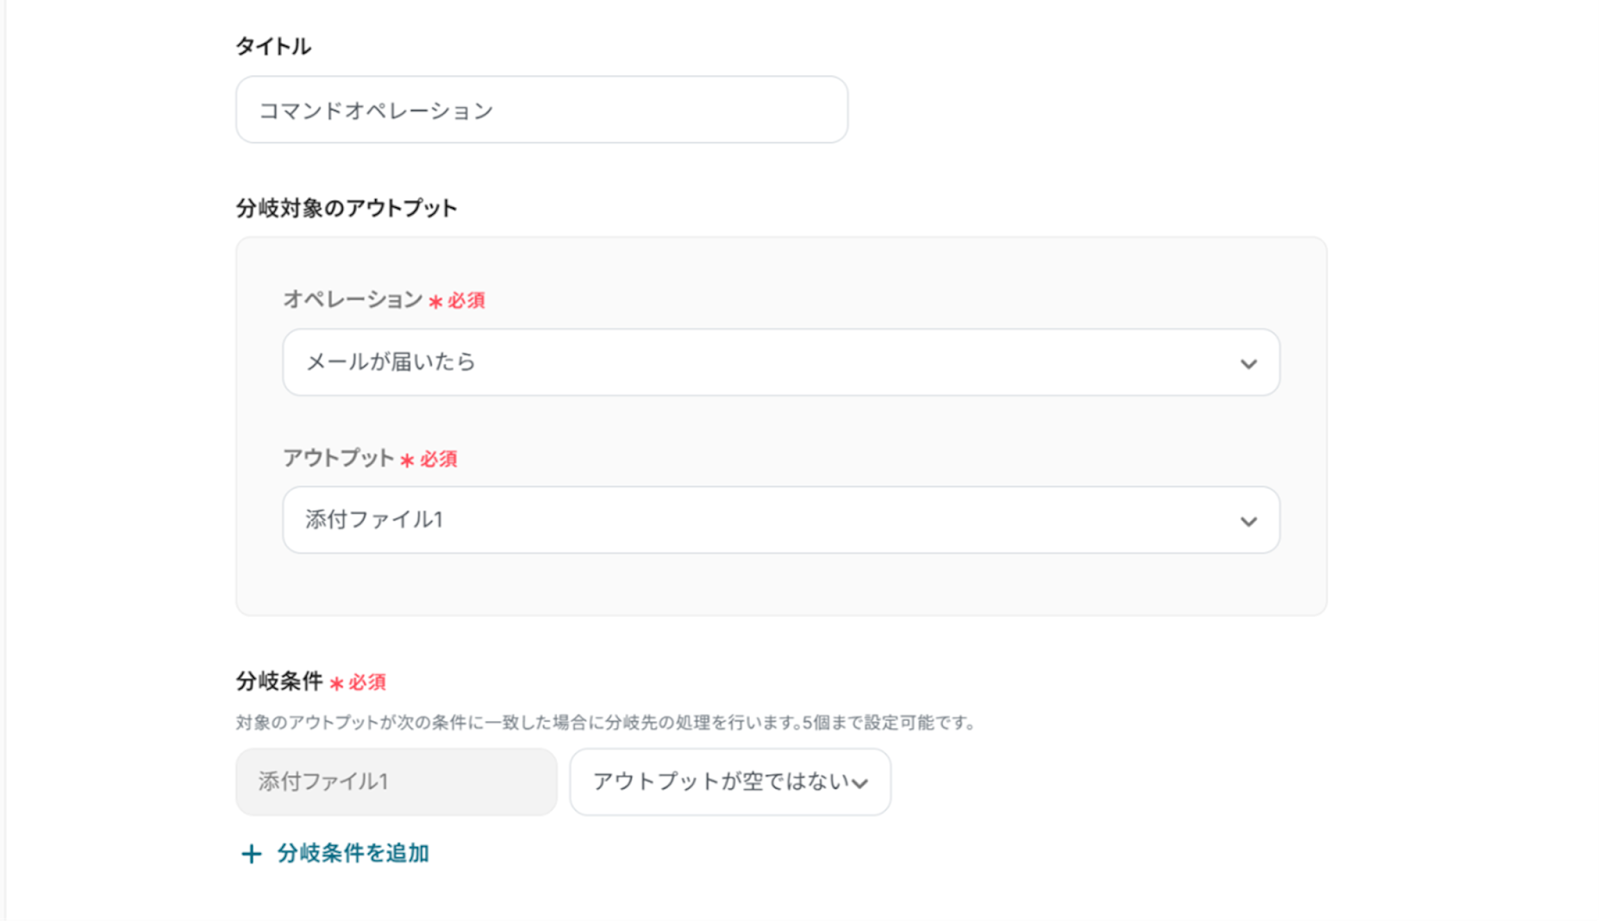Screen dimensions: 1600x921
Task: Click the 分岐条件 section heading
Action: [279, 681]
